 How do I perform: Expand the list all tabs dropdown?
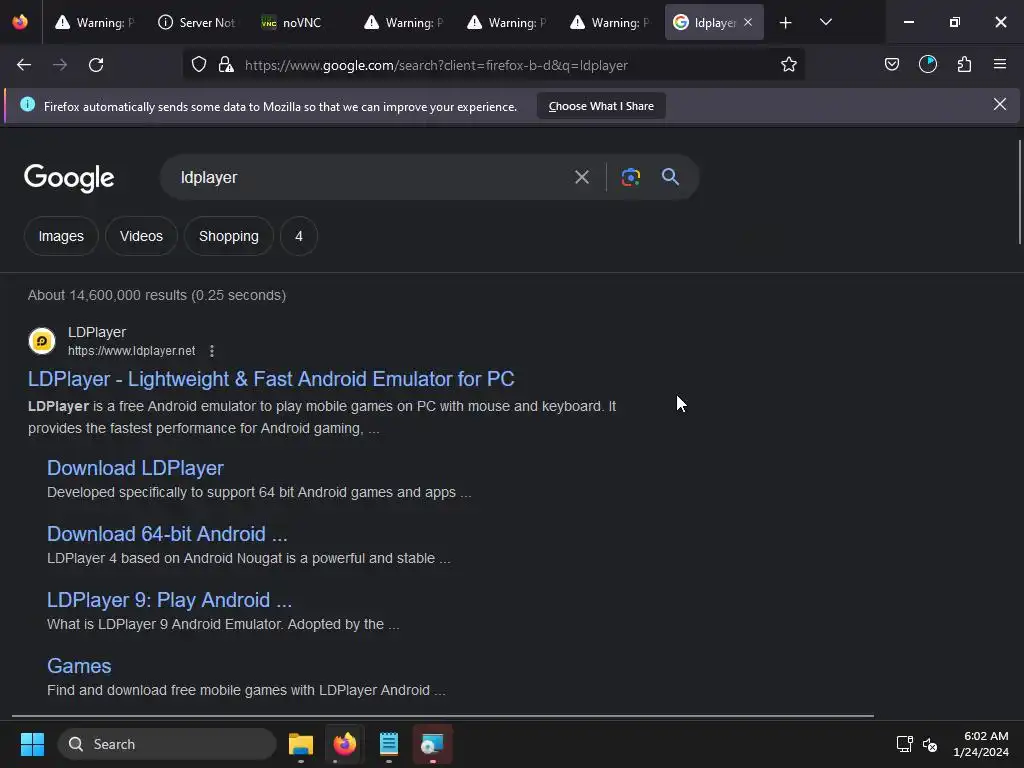[x=825, y=23]
